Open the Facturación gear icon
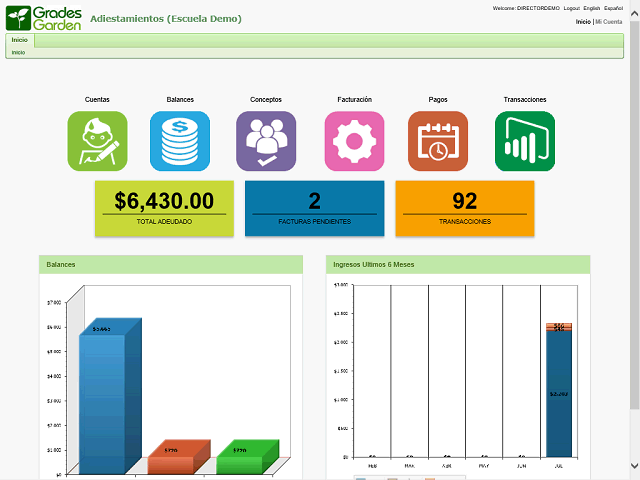The height and width of the screenshot is (480, 640). coord(354,141)
